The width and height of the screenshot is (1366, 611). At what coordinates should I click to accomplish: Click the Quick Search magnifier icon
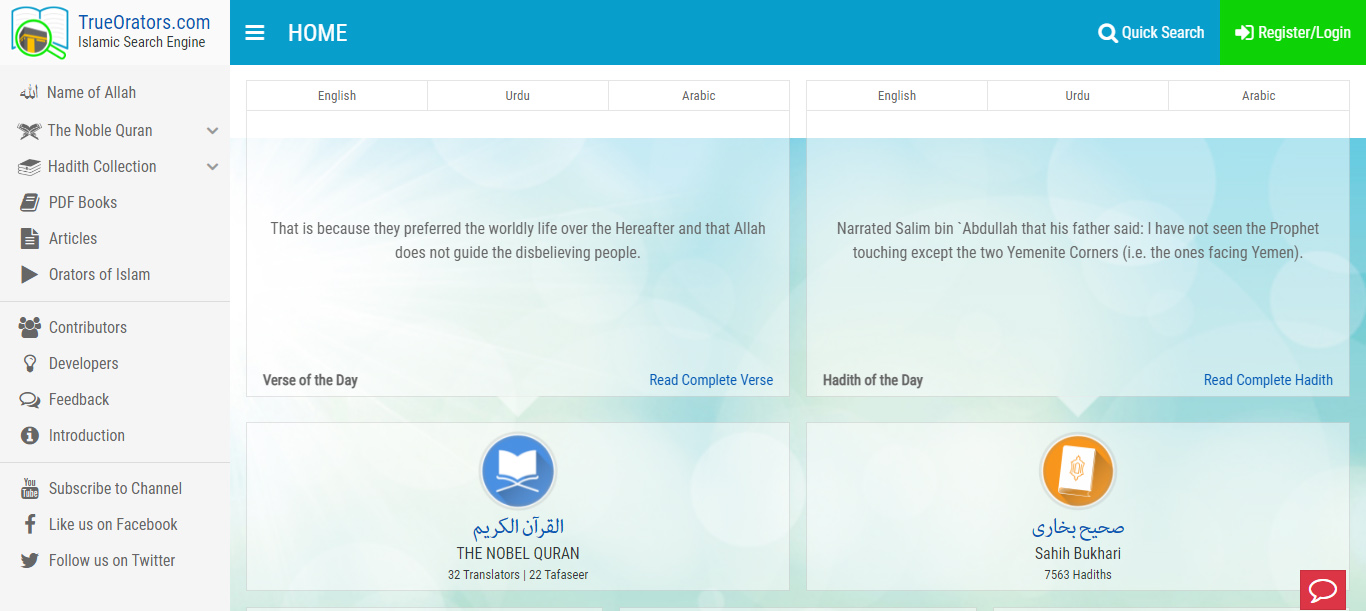pos(1107,33)
